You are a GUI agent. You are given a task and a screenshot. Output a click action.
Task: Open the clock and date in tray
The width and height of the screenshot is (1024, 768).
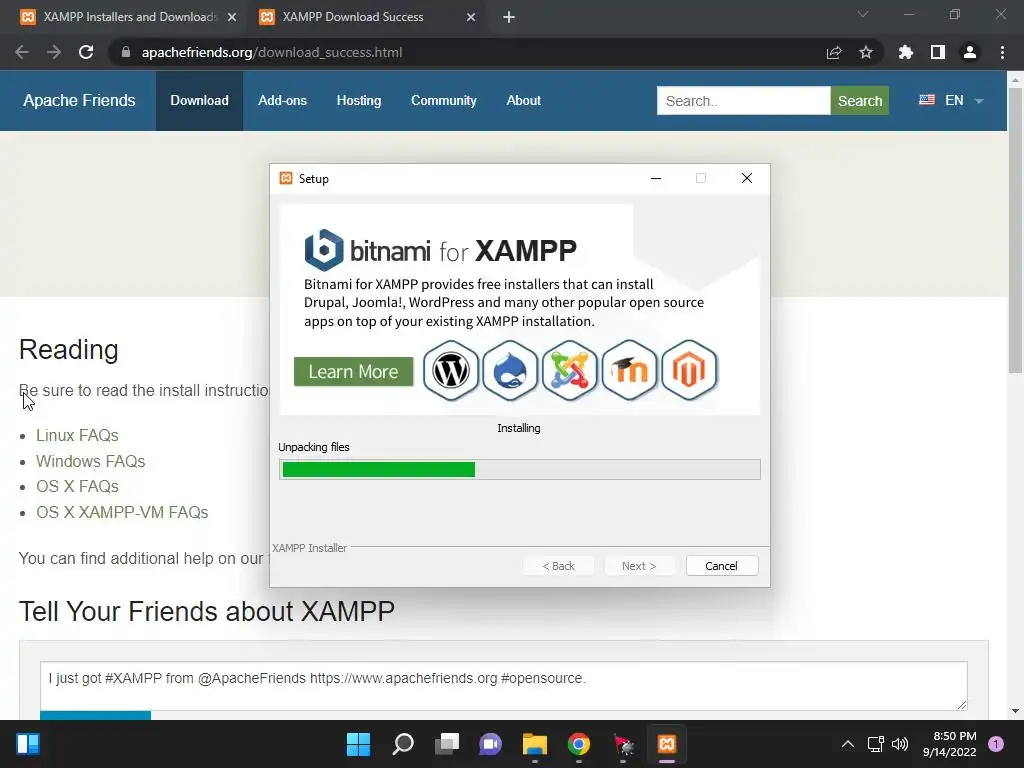[x=950, y=744]
